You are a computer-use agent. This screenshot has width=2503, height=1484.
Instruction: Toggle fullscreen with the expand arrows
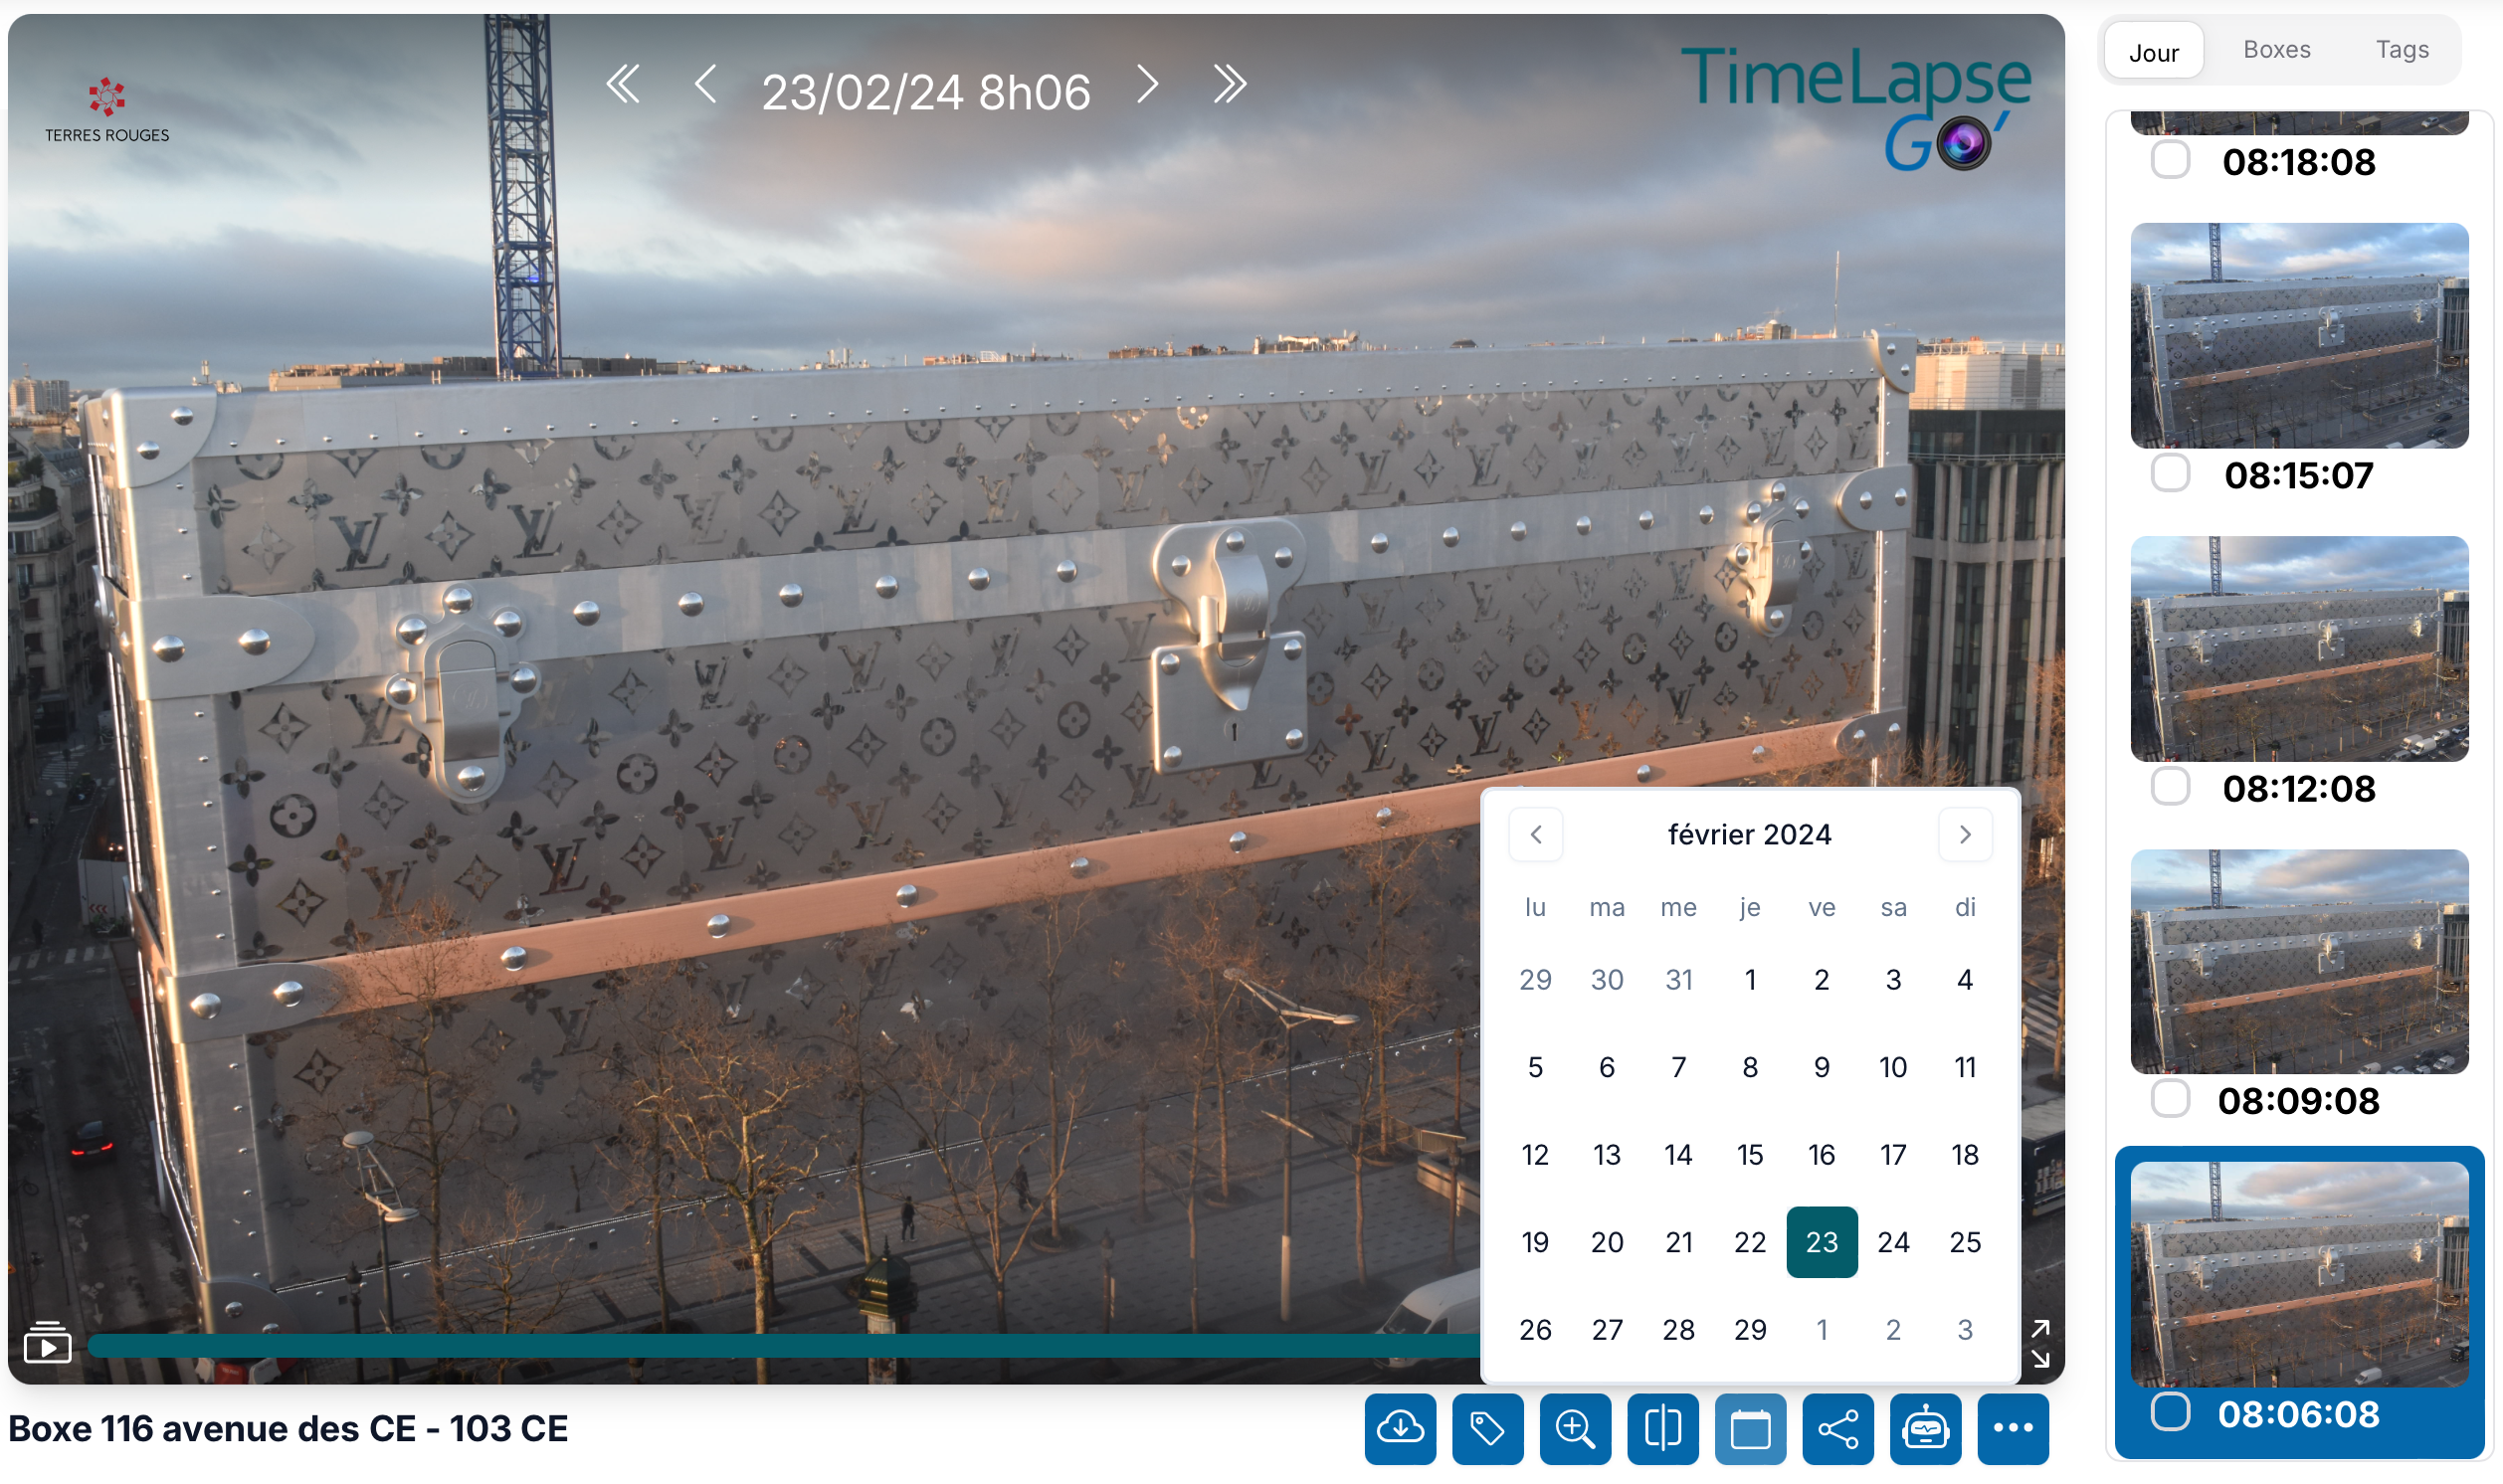2040,1343
